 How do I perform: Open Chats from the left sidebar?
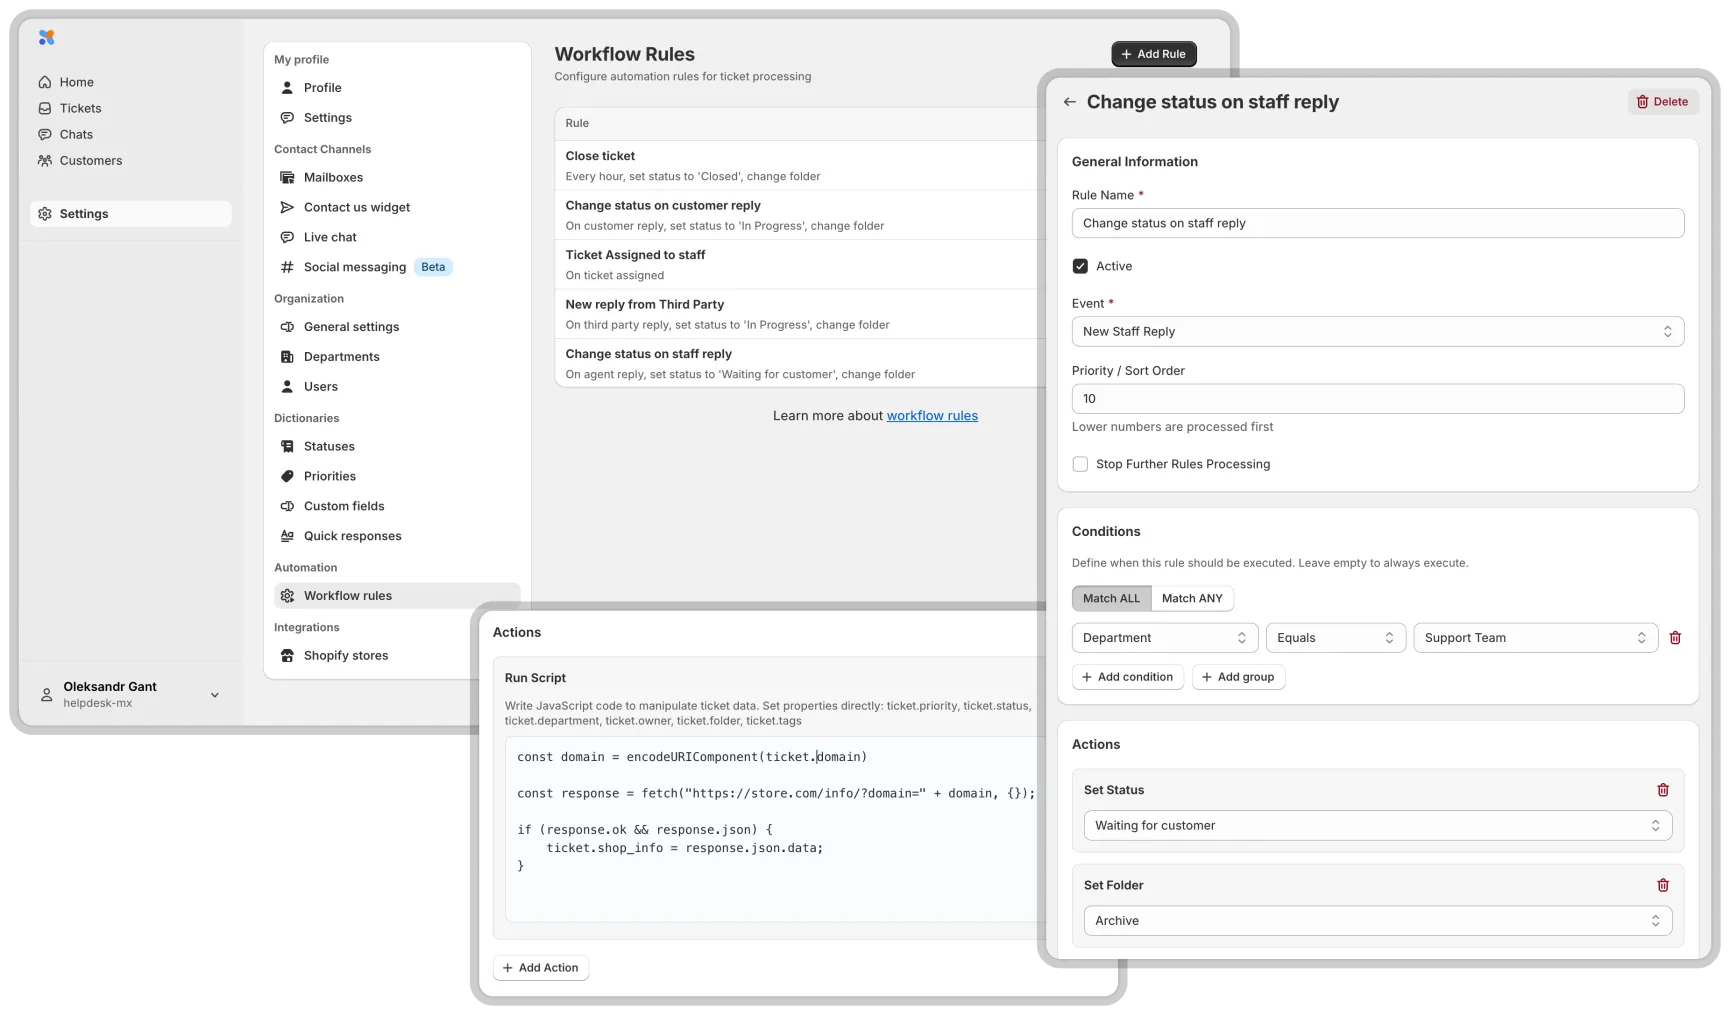pos(77,134)
